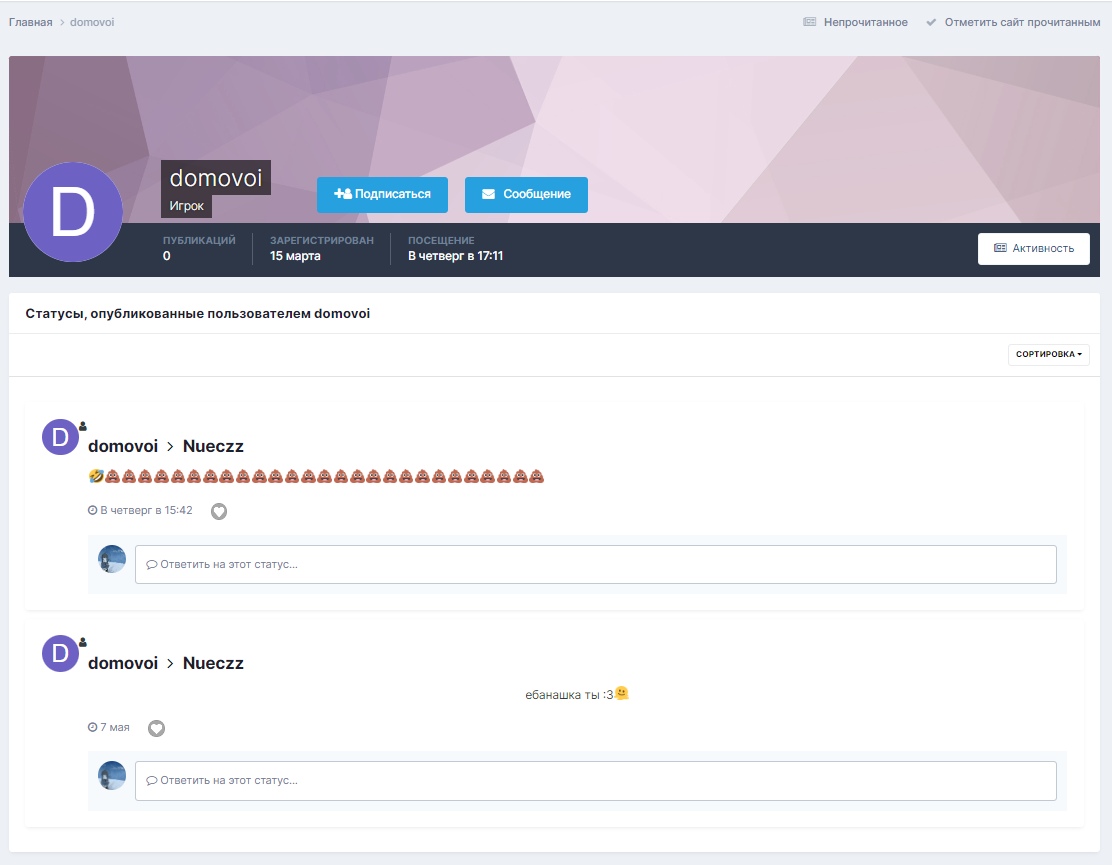
Task: Click reply field under the Thursday status
Action: coord(595,564)
